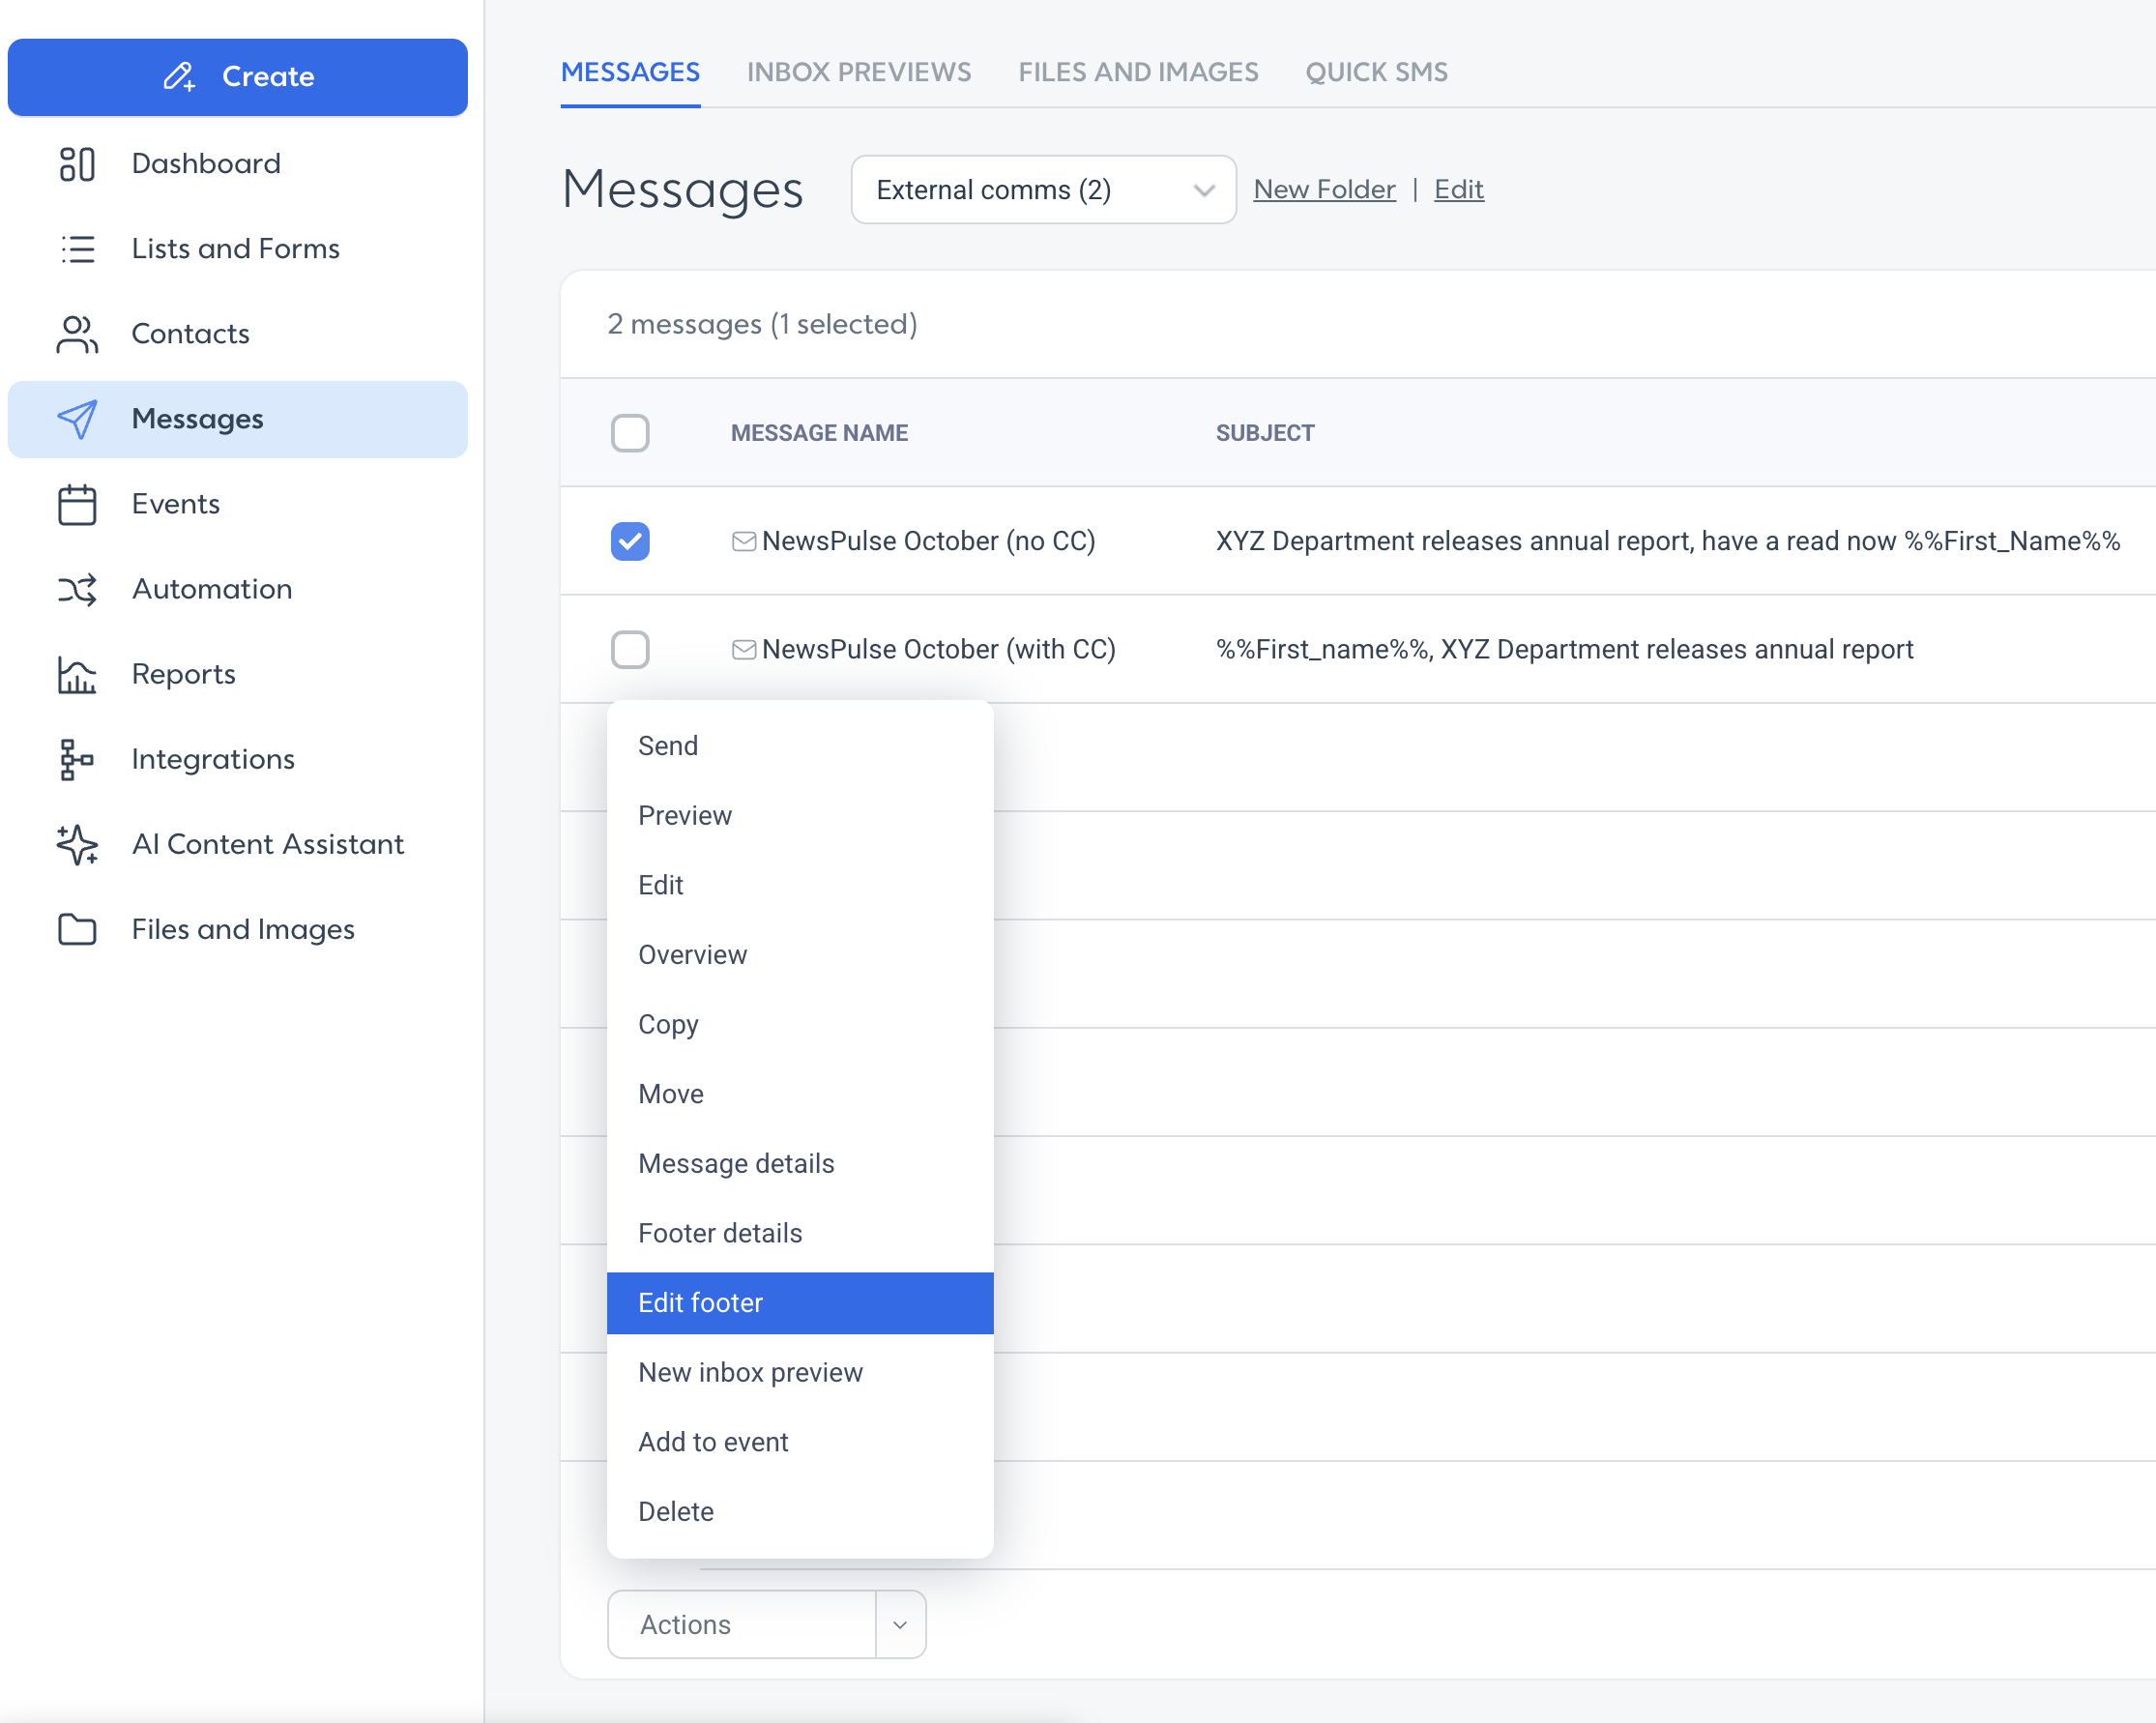Click the Actions dropdown arrow
The height and width of the screenshot is (1723, 2156).
(900, 1624)
